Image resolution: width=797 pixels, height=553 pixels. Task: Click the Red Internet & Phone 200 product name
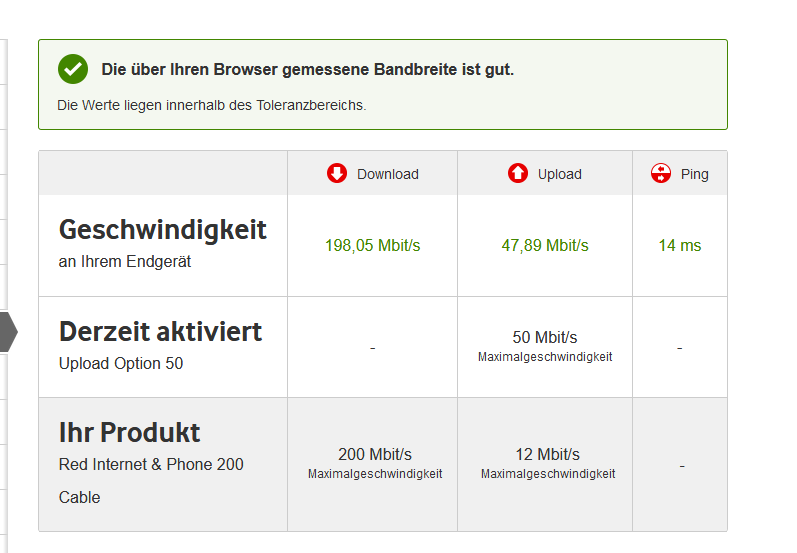(x=151, y=464)
